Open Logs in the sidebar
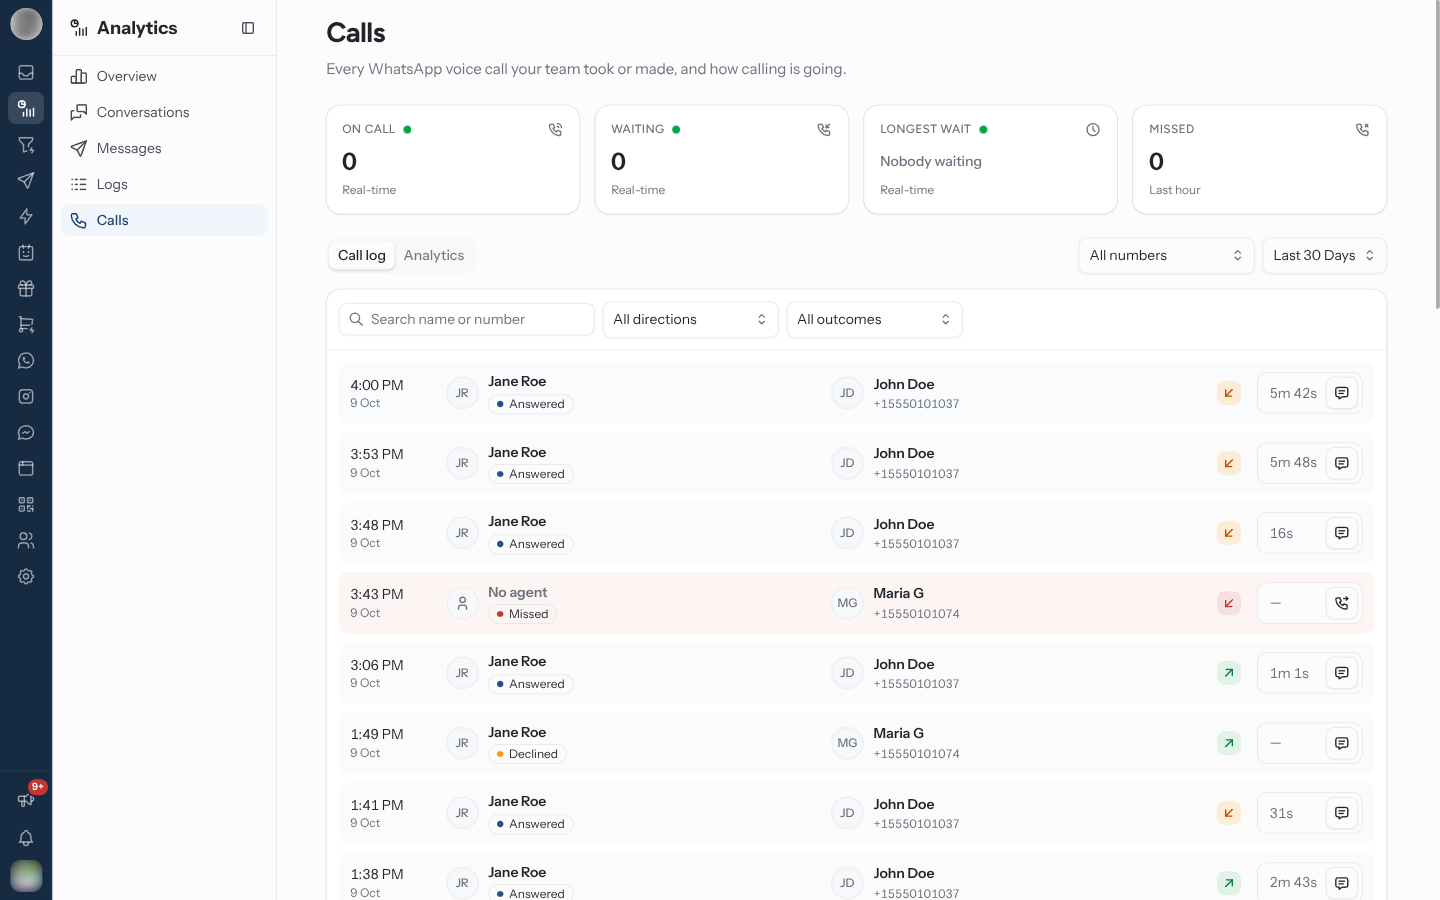The width and height of the screenshot is (1440, 900). coord(164,184)
